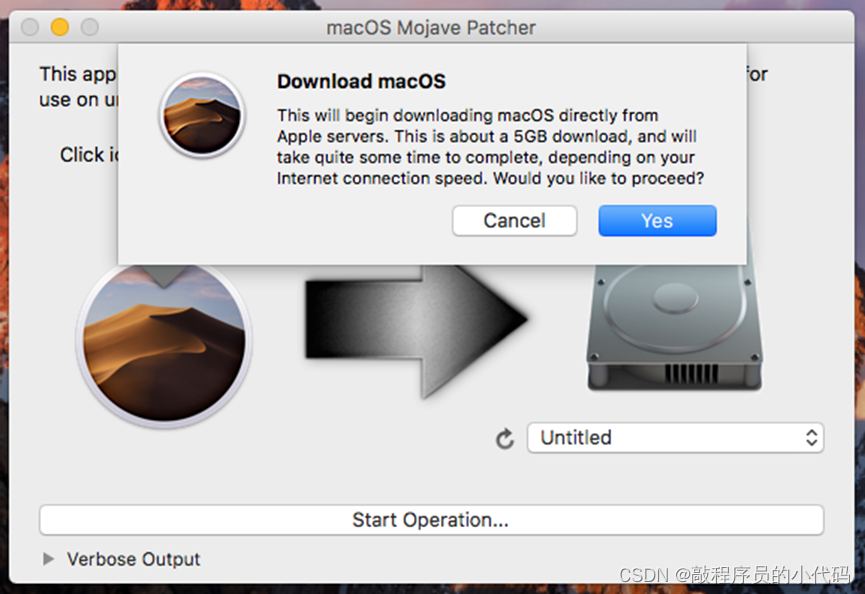
Task: Click the Start Operation button
Action: coord(431,520)
